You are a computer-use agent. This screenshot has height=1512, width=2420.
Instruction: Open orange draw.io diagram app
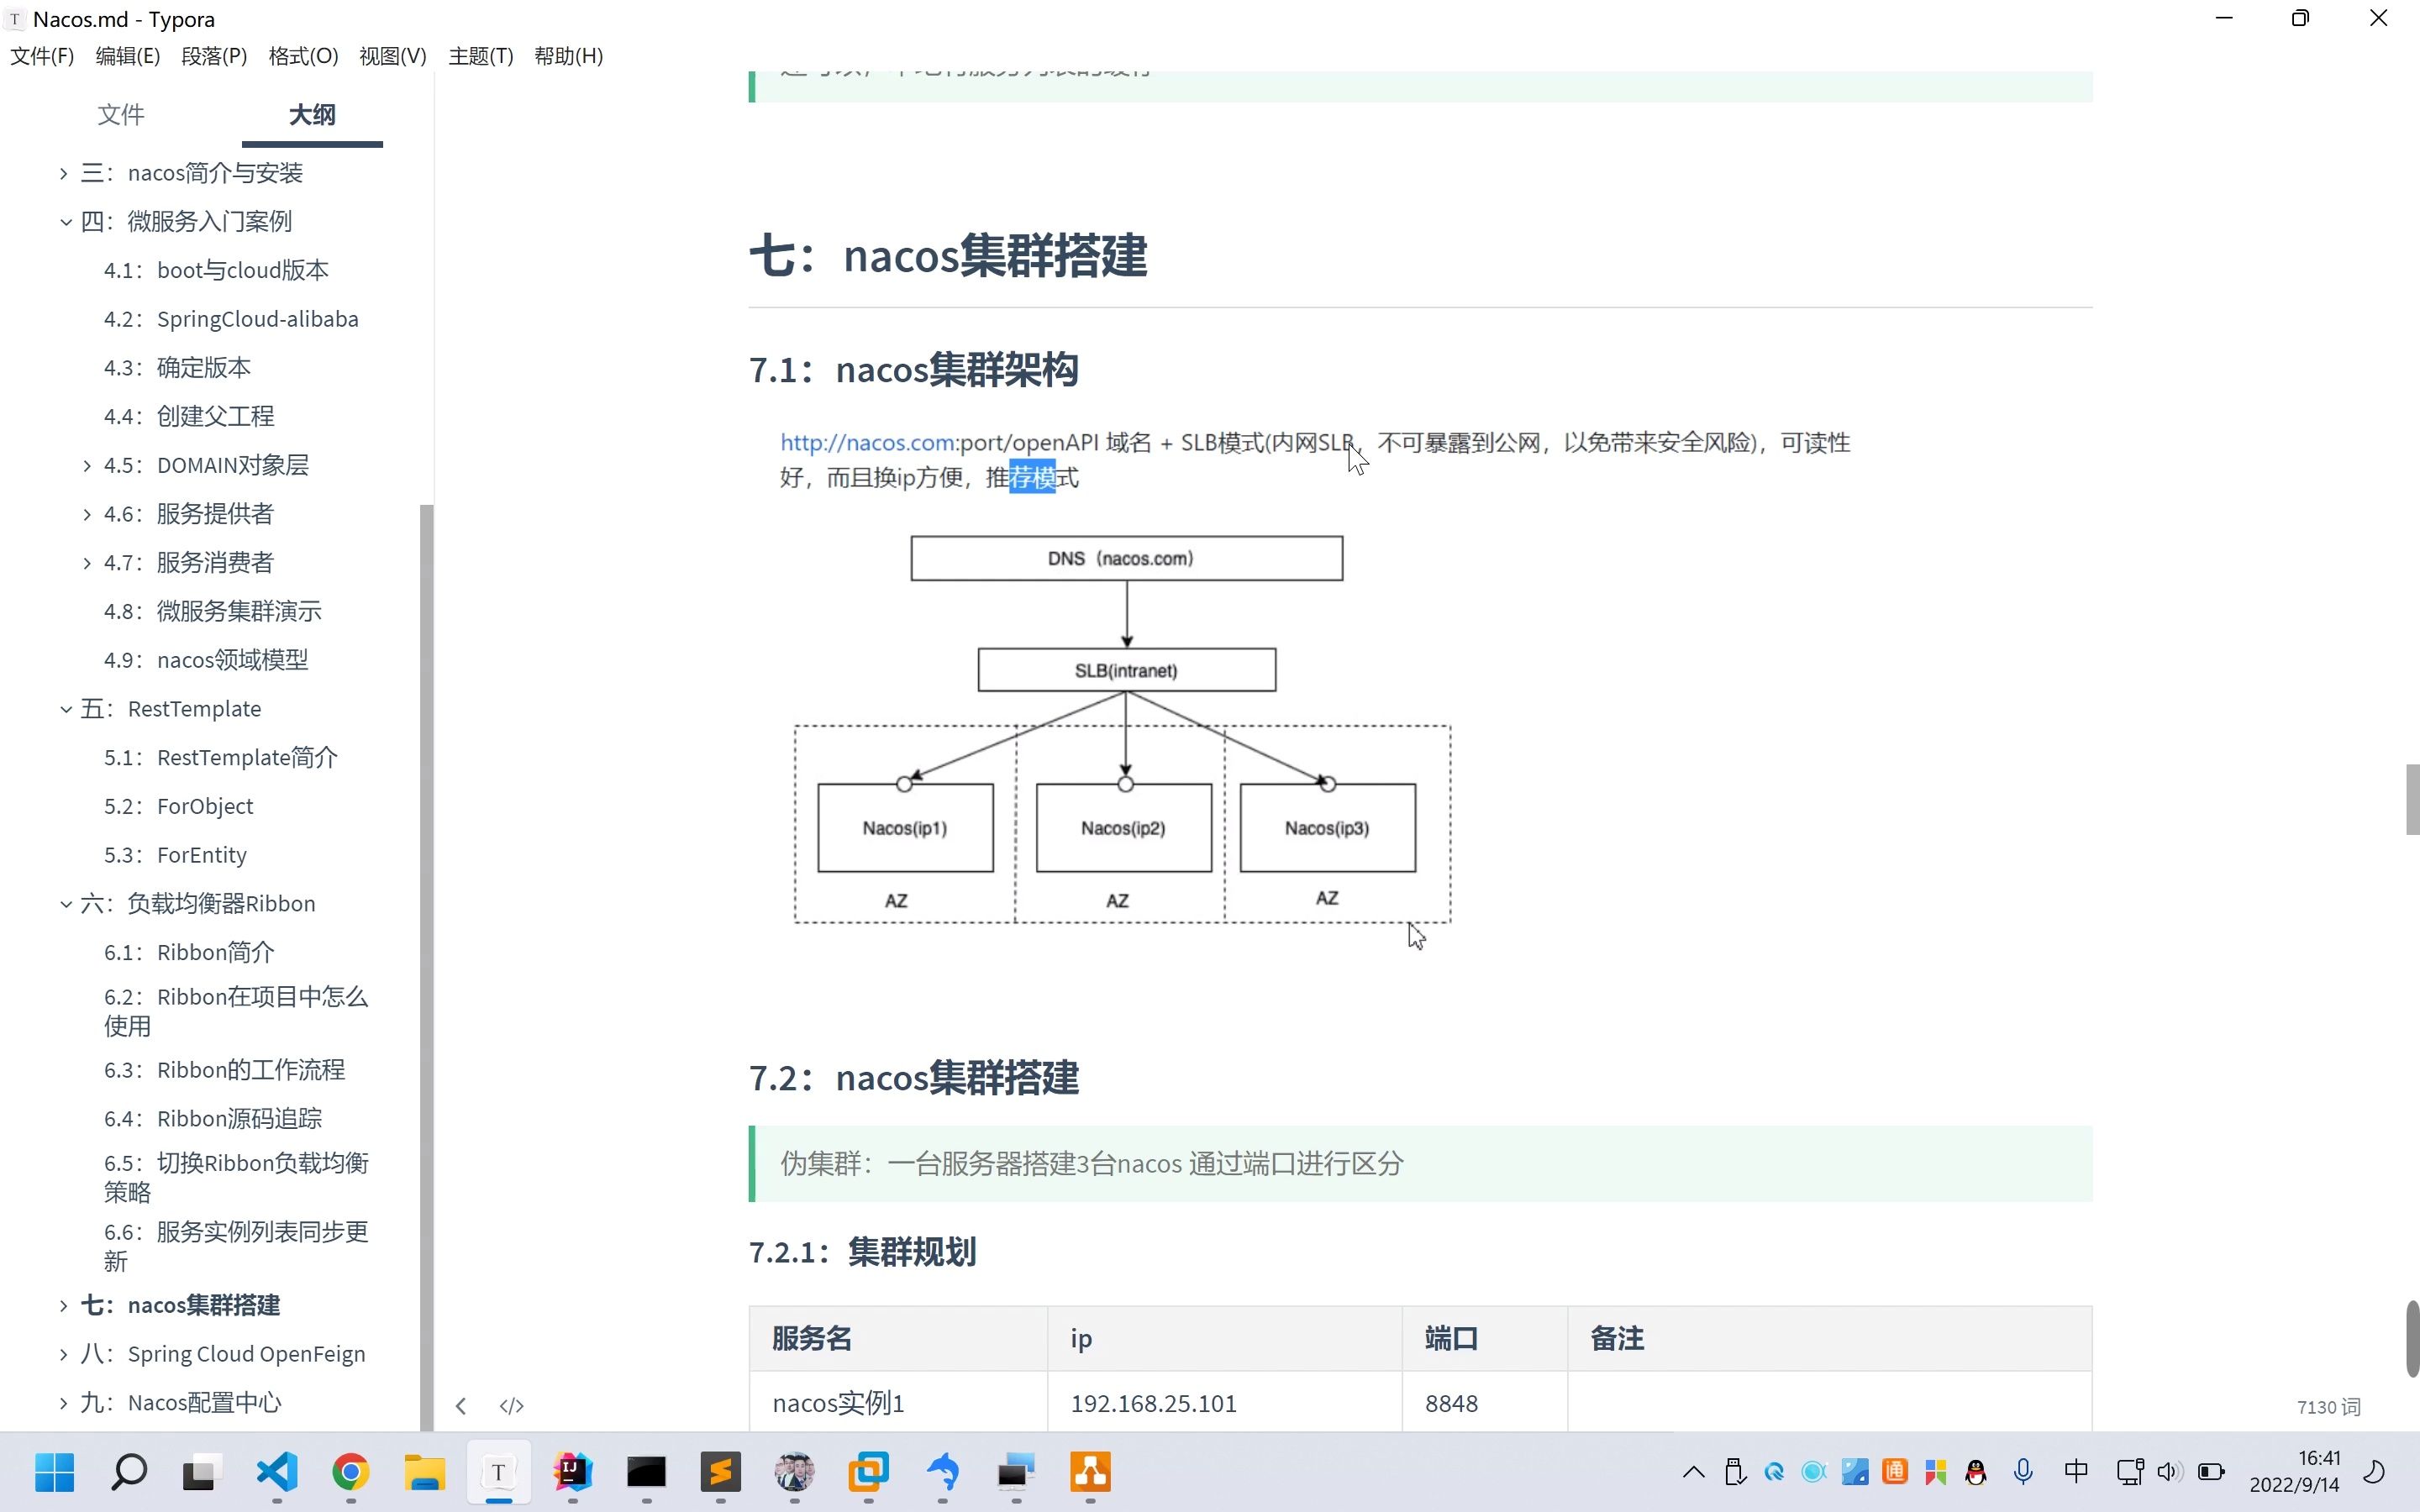(1090, 1471)
